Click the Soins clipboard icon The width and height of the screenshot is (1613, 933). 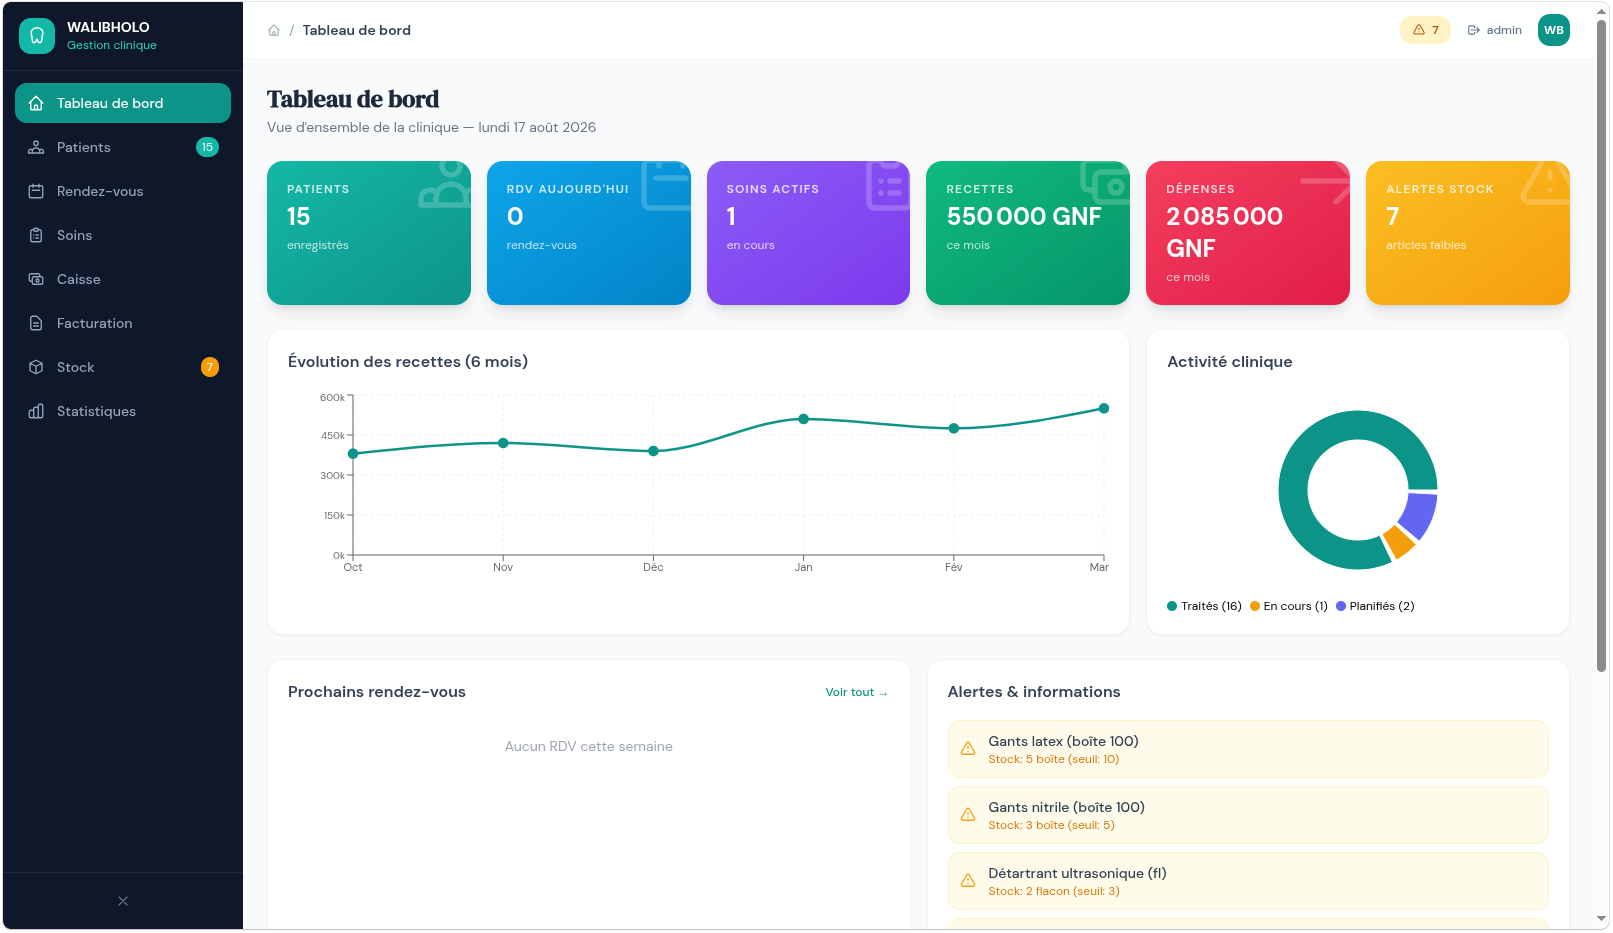36,235
